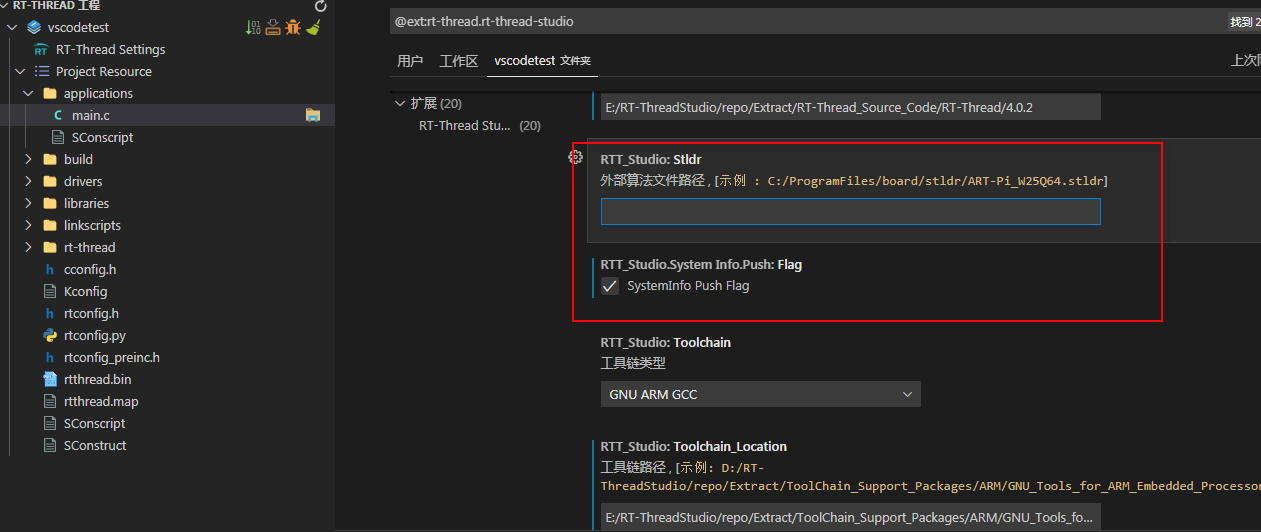
Task: Expand the drivers folder
Action: [x=28, y=182]
